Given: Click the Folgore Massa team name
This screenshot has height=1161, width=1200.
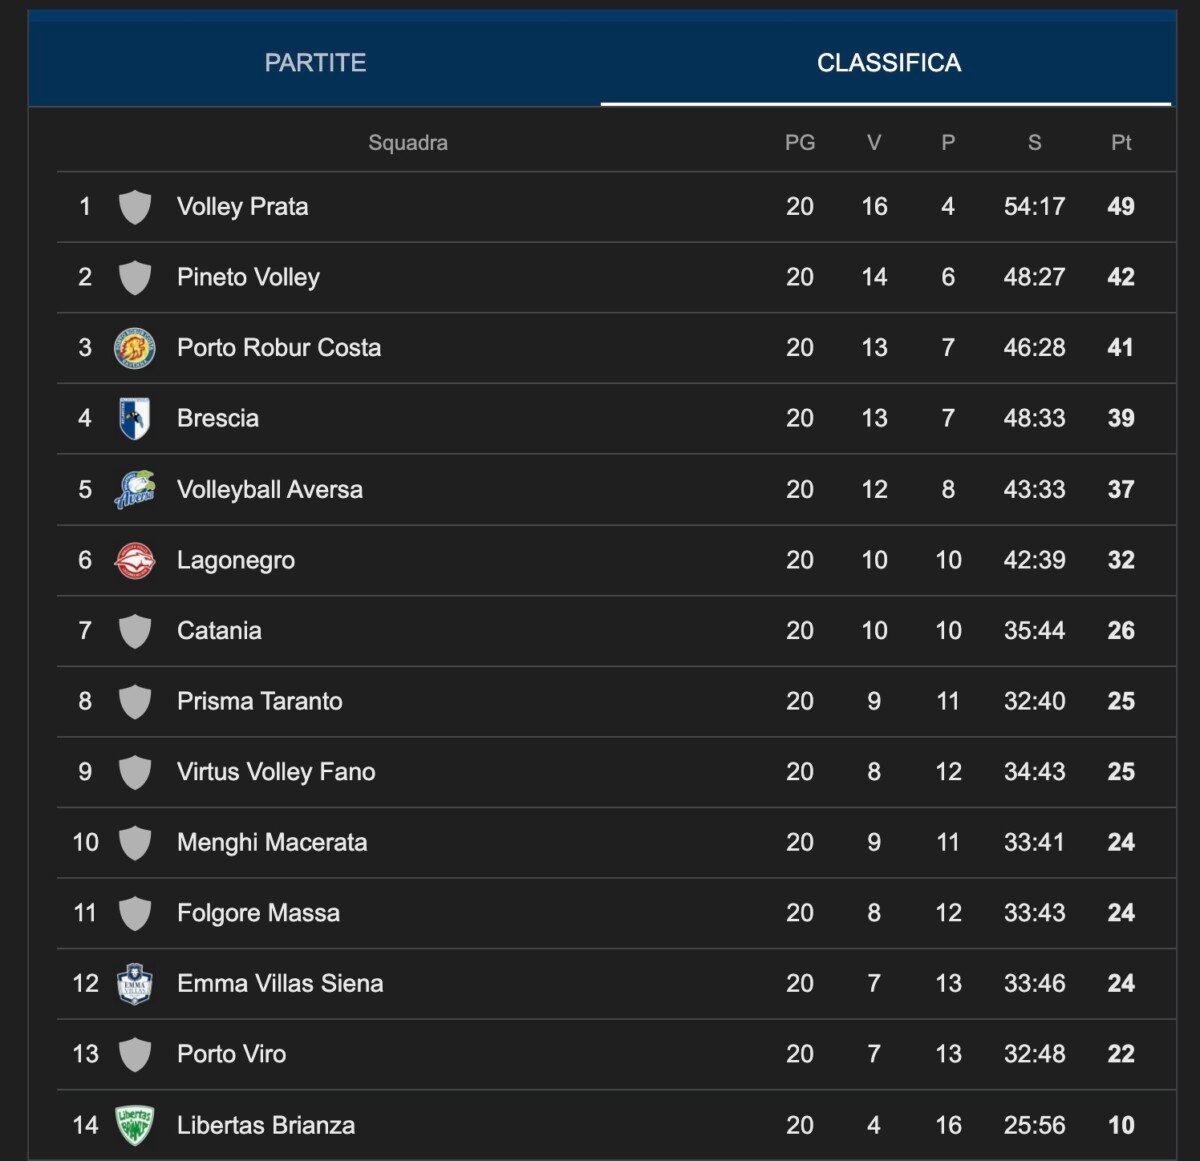Looking at the screenshot, I should (x=258, y=913).
